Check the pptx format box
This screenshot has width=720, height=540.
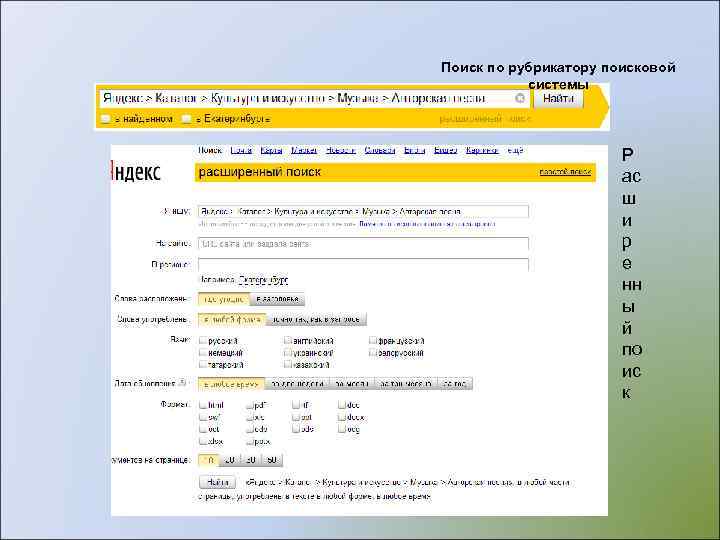point(249,440)
